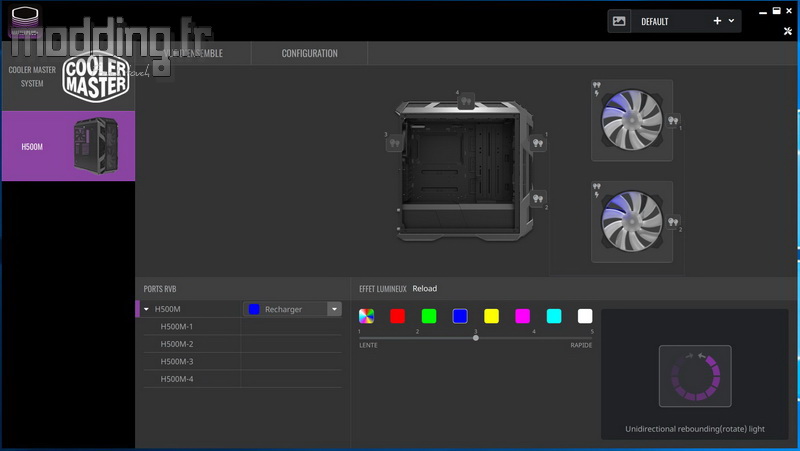
Task: Choose the blue color swatch
Action: tap(460, 316)
